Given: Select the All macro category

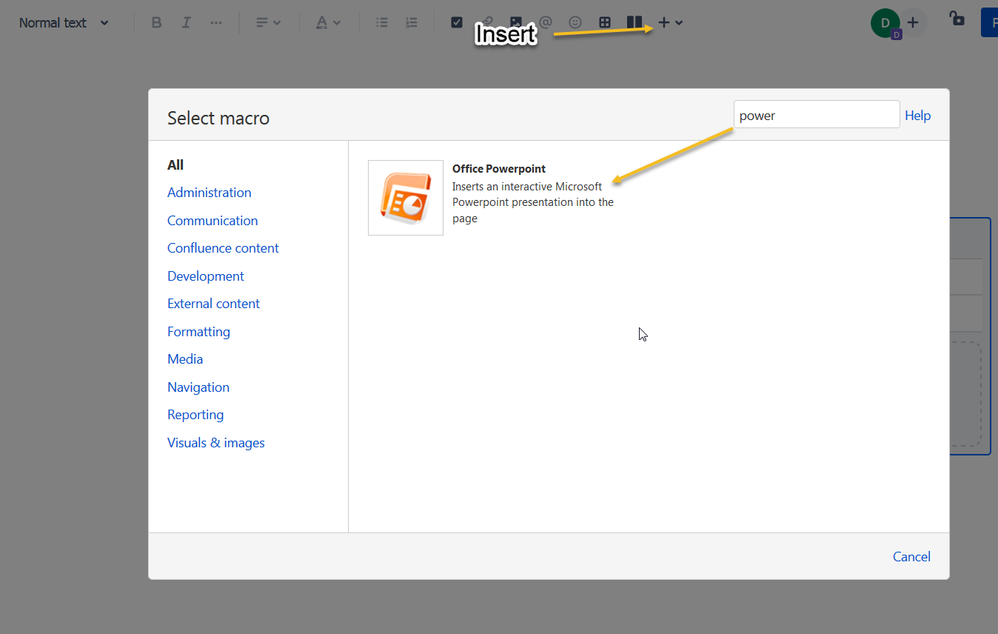Looking at the screenshot, I should 175,165.
